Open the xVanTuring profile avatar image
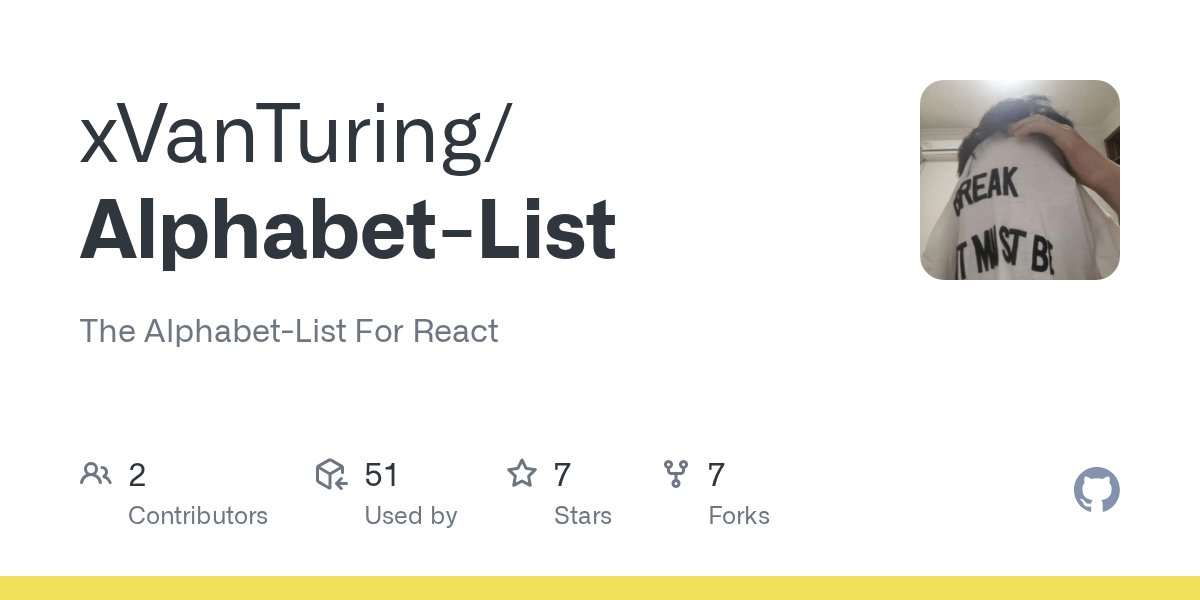This screenshot has width=1200, height=600. tap(1020, 180)
